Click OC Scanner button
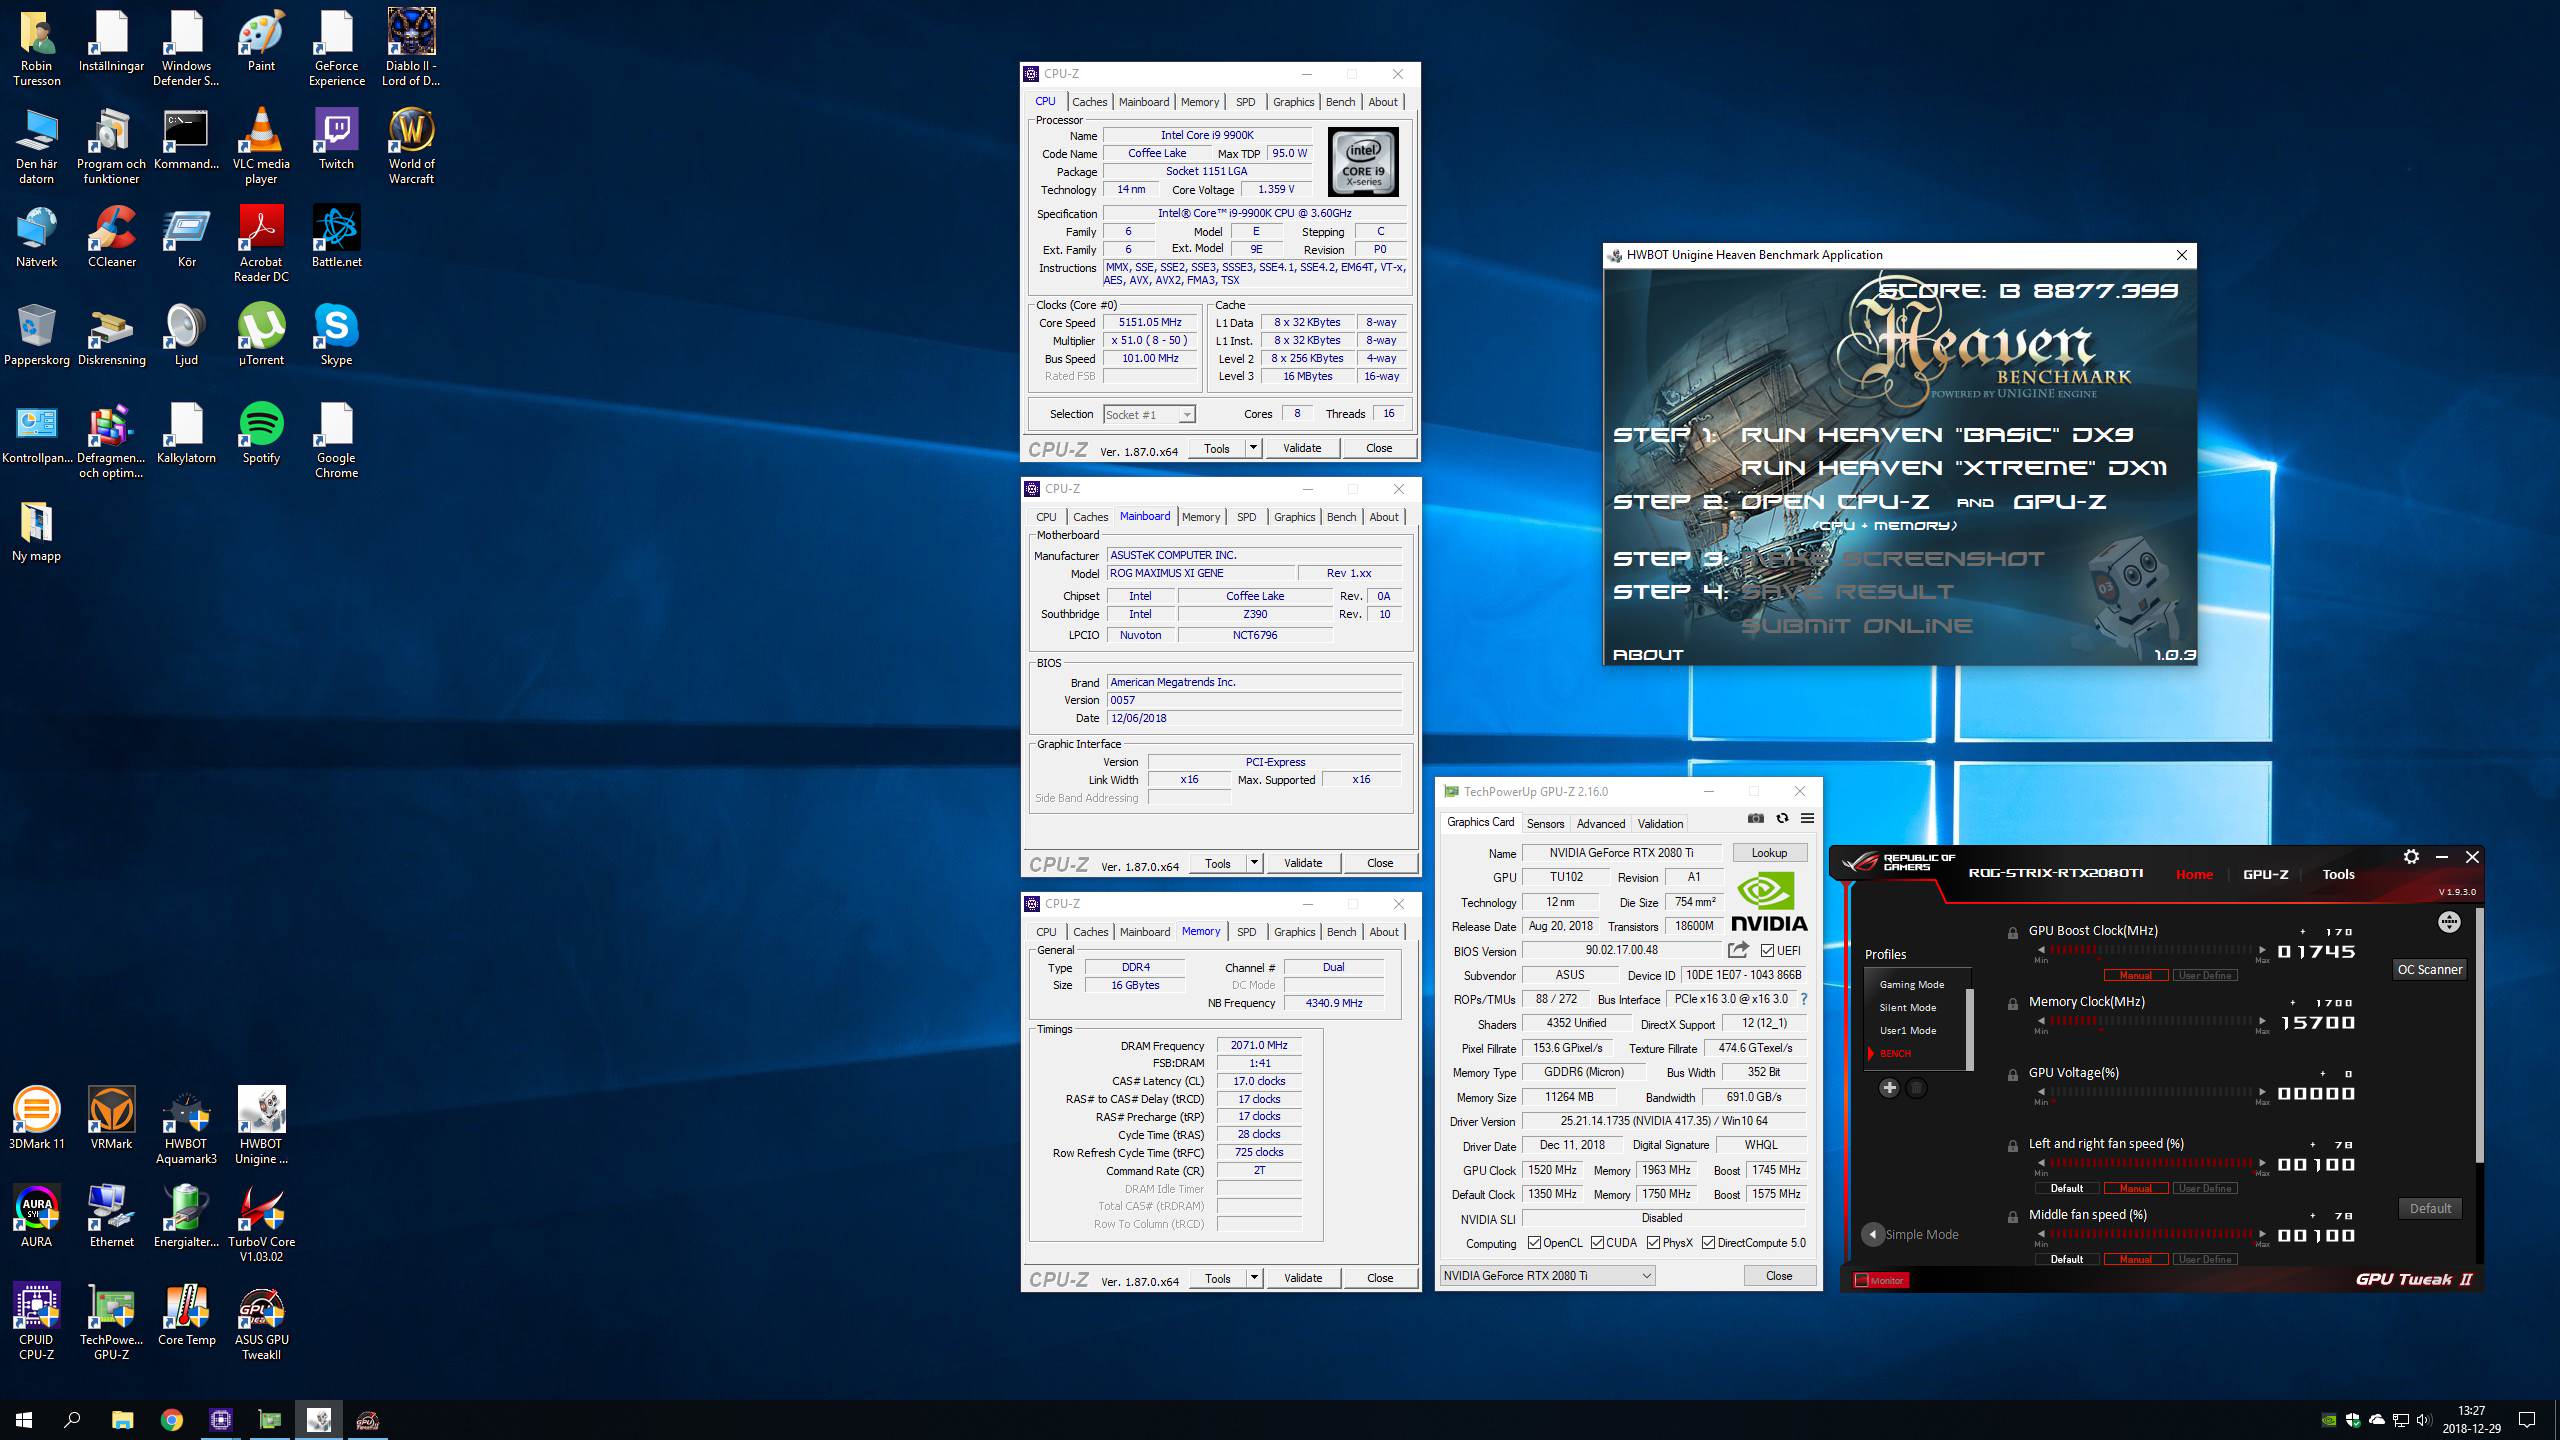The image size is (2560, 1440). tap(2429, 969)
